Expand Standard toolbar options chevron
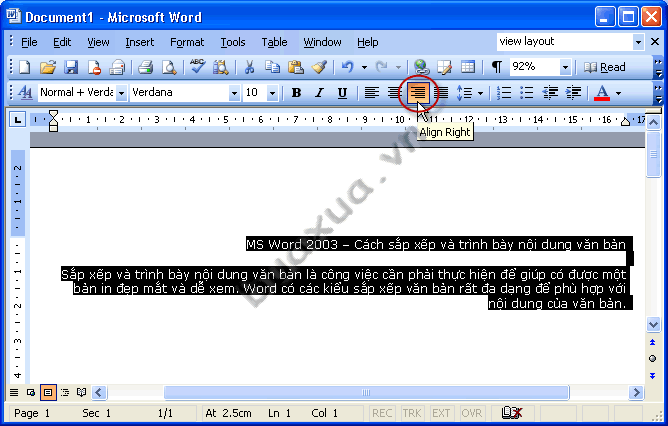Screen dimensions: 668x426 [x=658, y=68]
